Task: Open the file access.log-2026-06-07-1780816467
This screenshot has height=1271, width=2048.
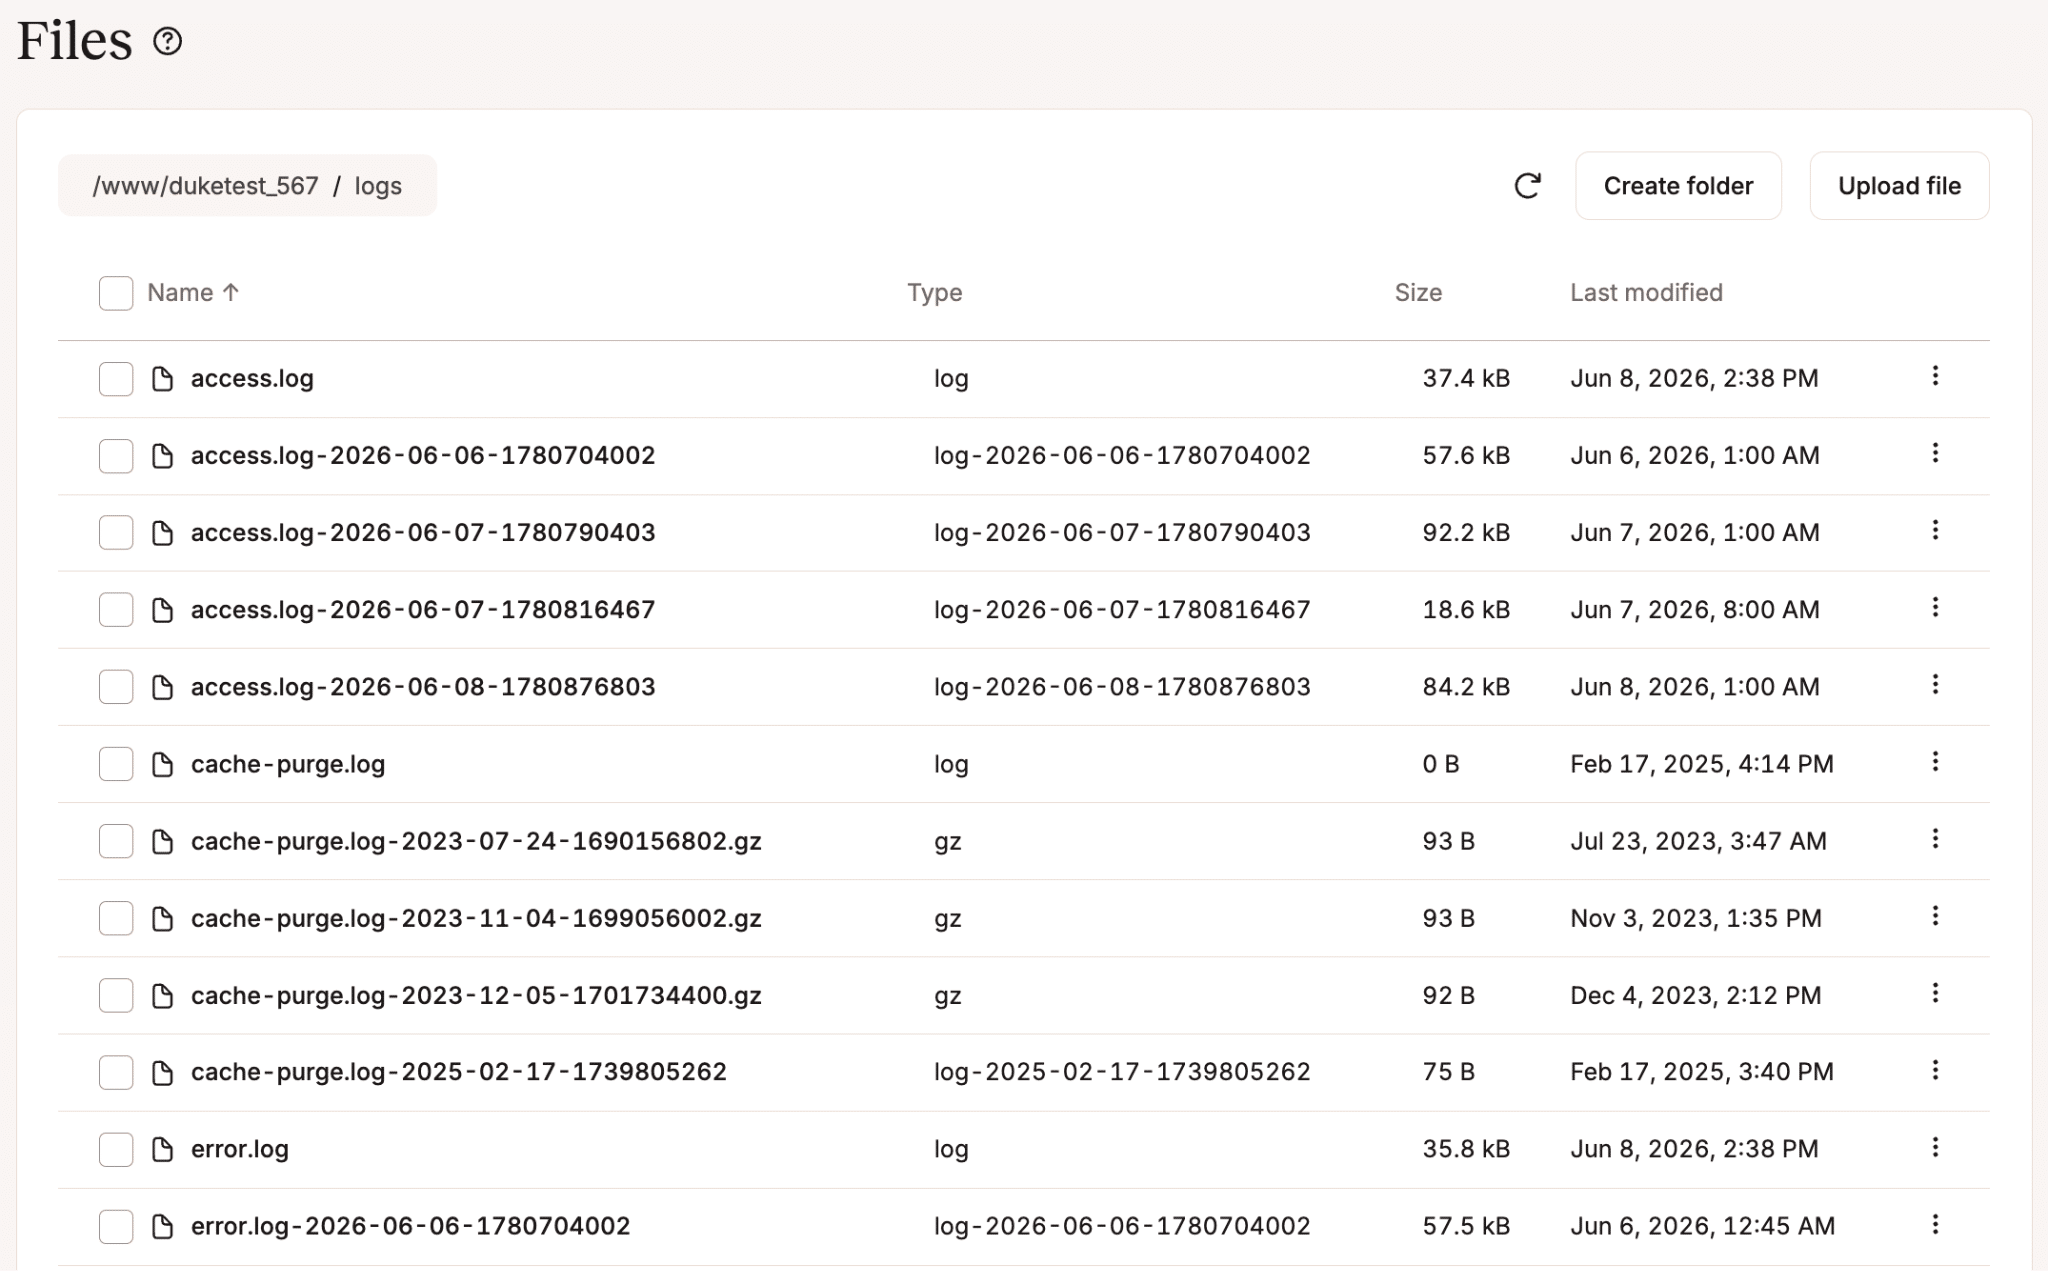Action: coord(423,610)
